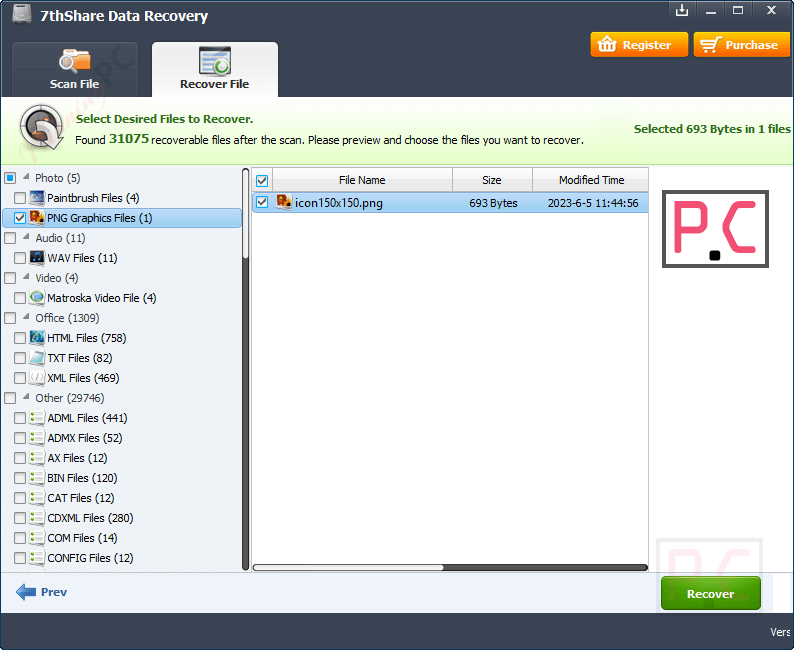Collapse the Other tree node

click(26, 396)
